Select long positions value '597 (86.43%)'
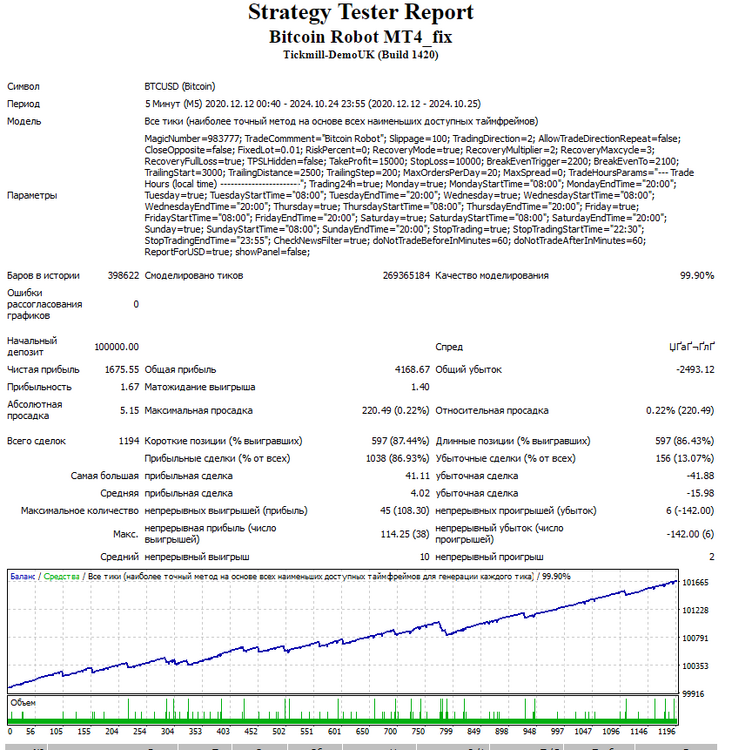The height and width of the screenshot is (750, 752). (x=685, y=441)
